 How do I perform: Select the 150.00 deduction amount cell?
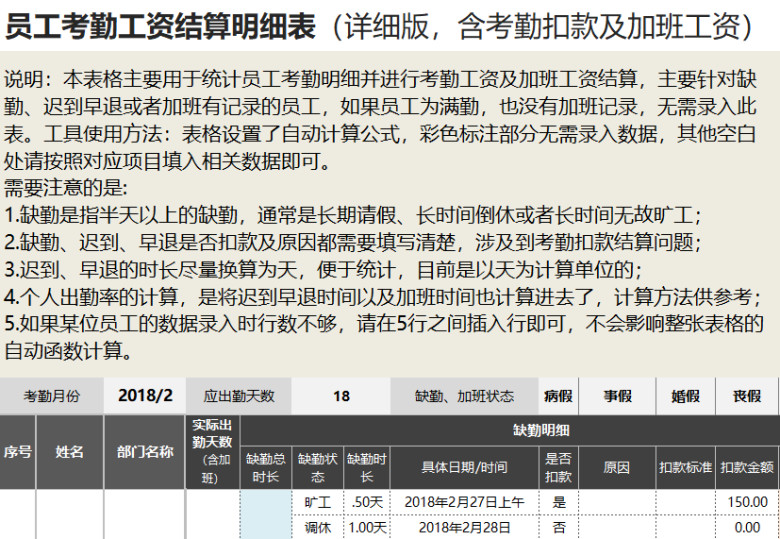click(747, 502)
